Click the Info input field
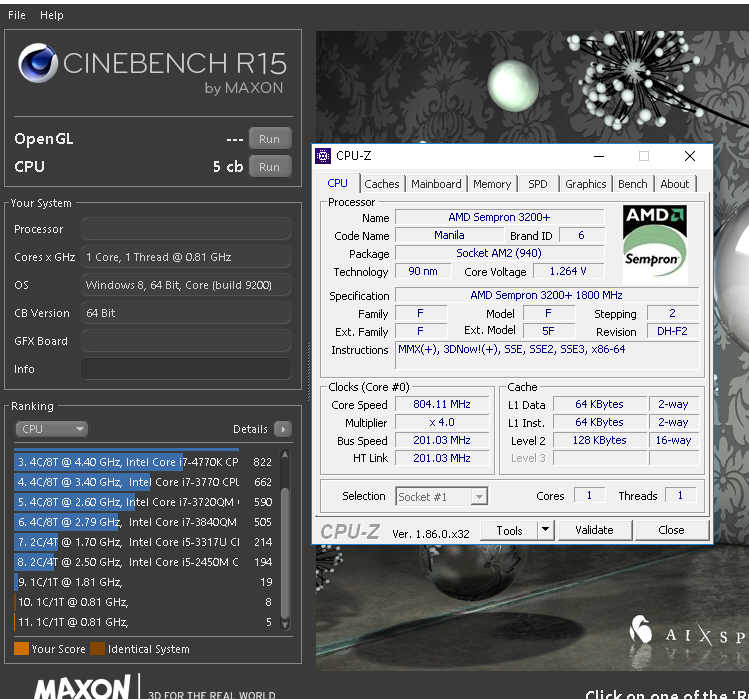The height and width of the screenshot is (699, 749). 185,369
